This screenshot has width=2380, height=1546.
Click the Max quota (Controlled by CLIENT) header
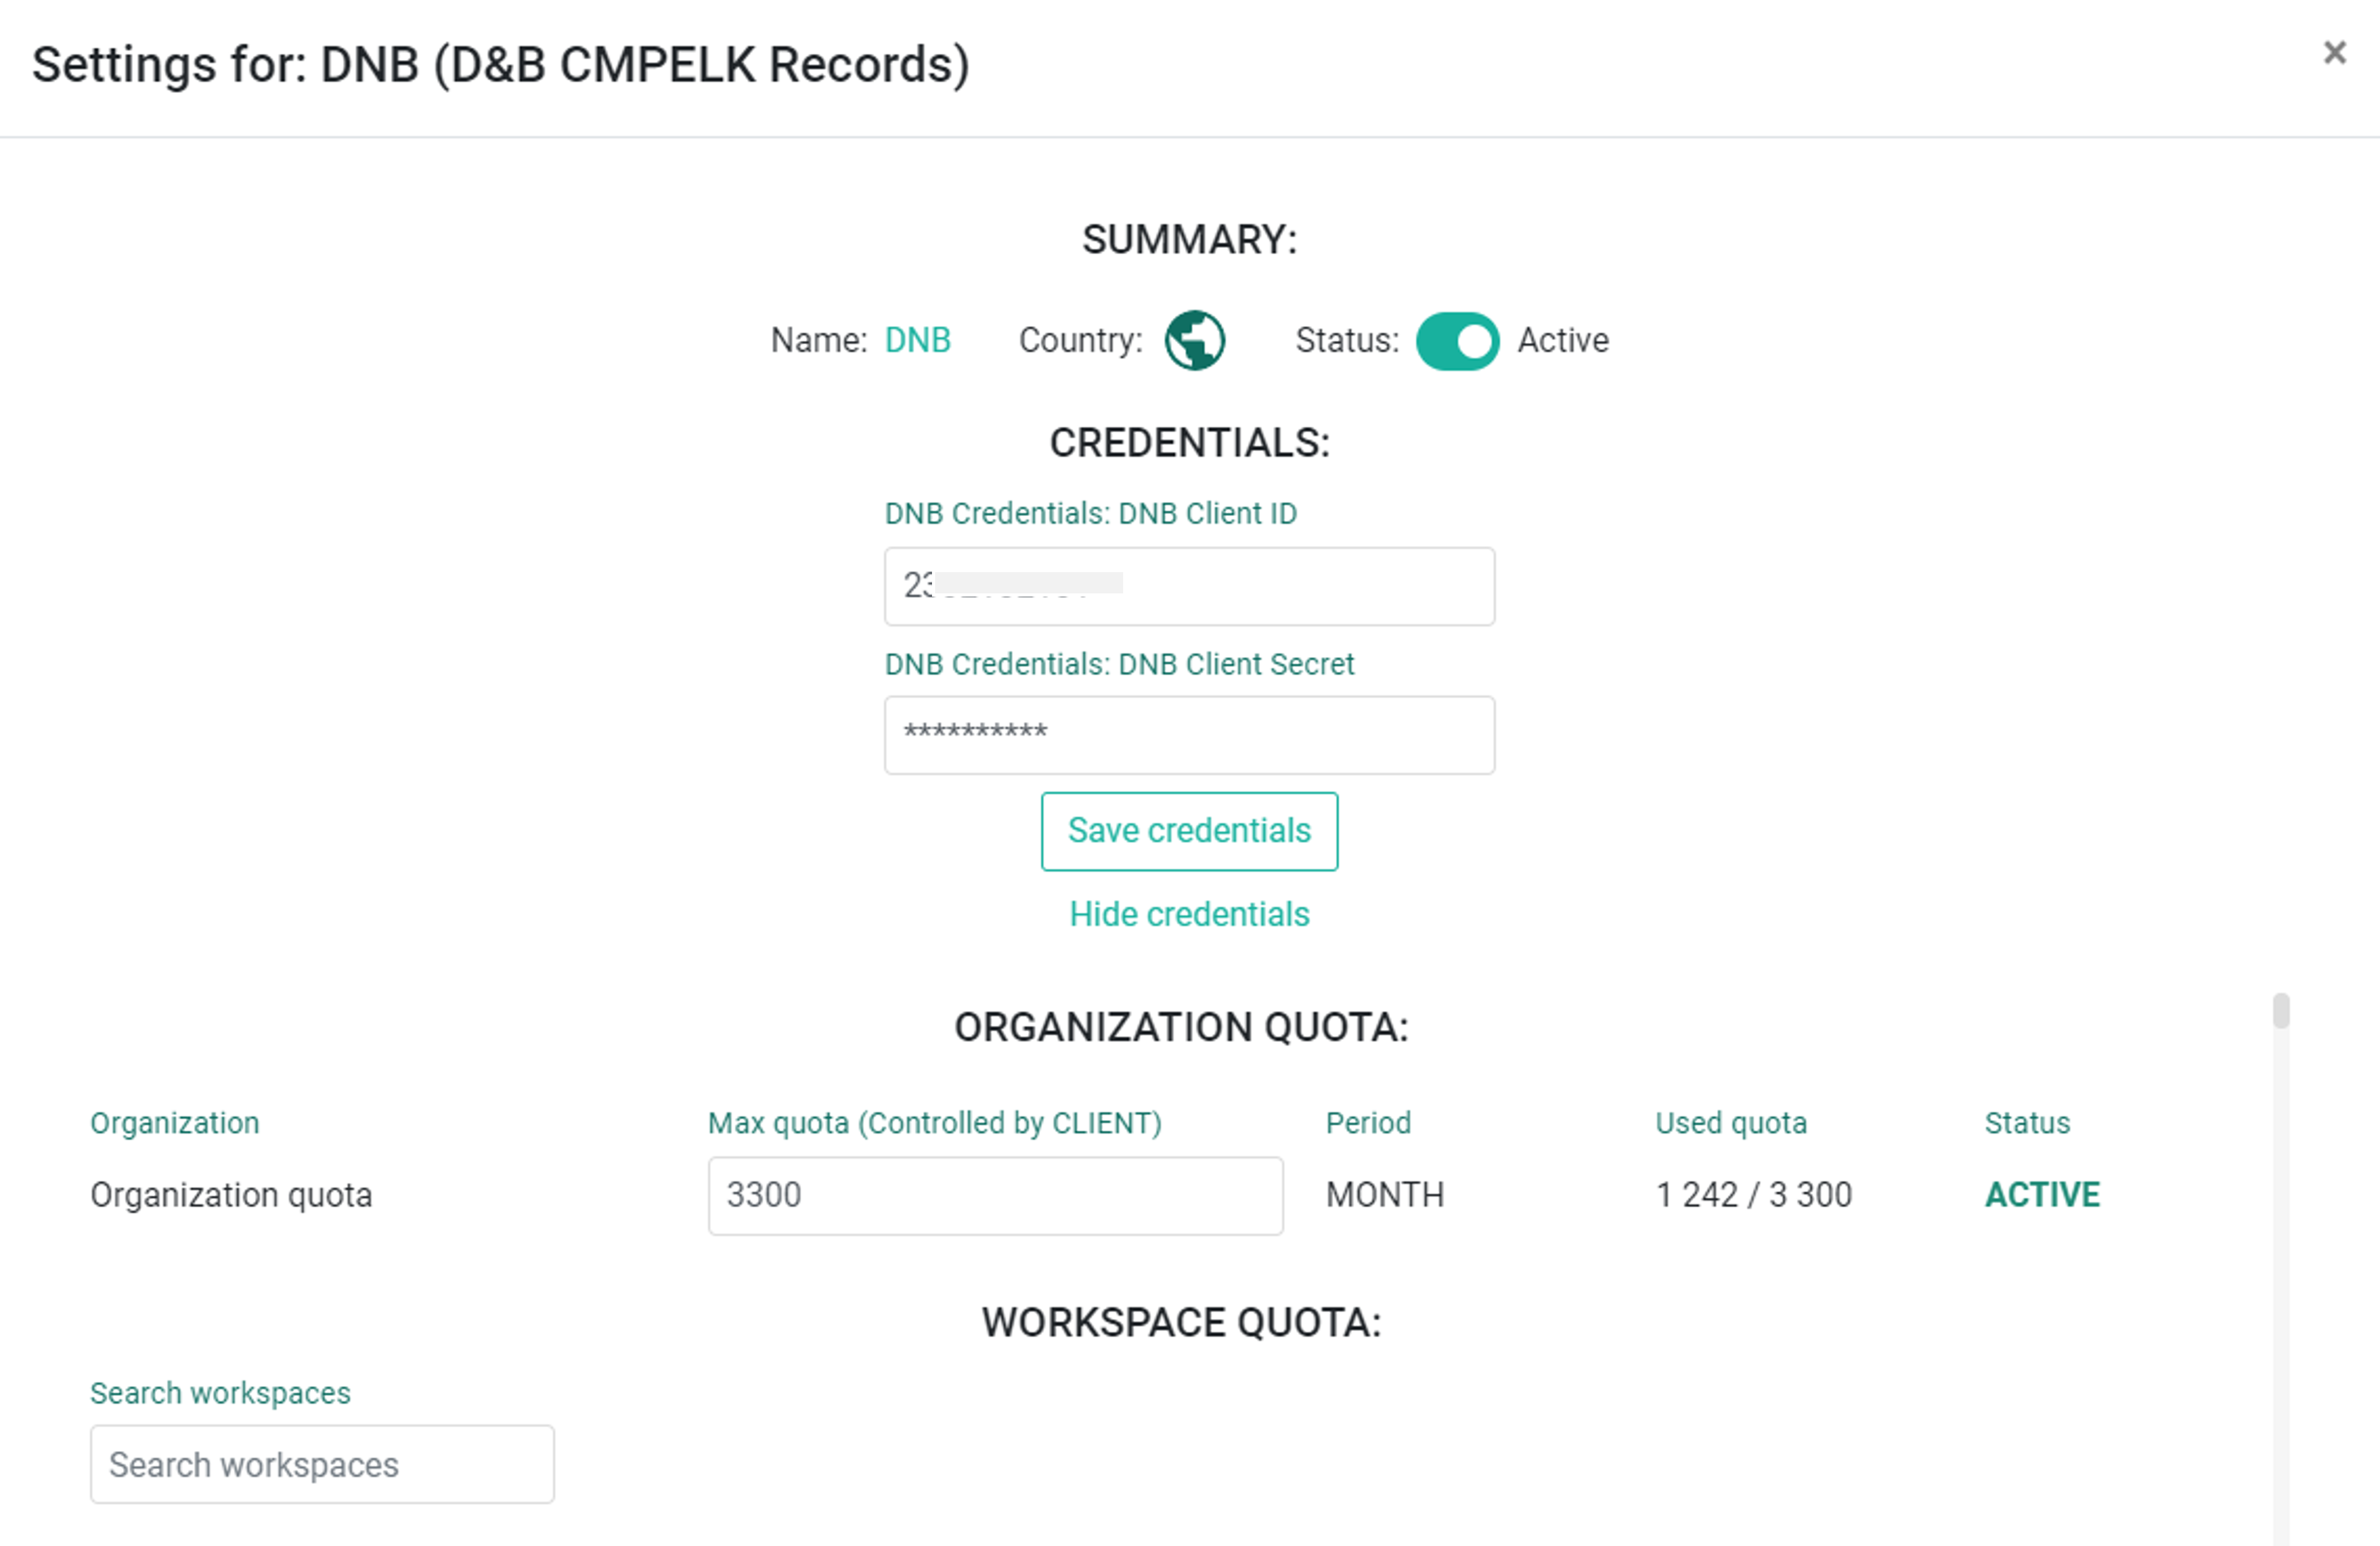tap(934, 1123)
